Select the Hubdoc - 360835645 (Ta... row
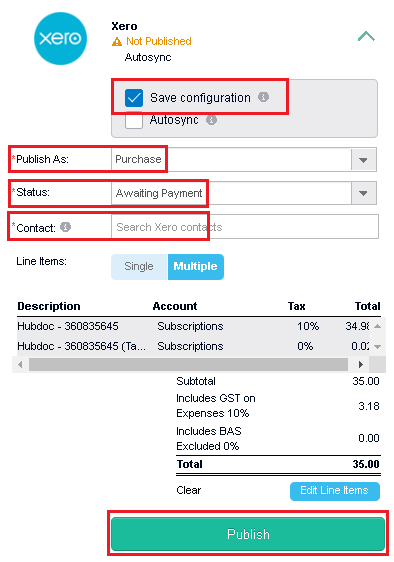Viewport: 394px width, 562px height. tap(193, 346)
